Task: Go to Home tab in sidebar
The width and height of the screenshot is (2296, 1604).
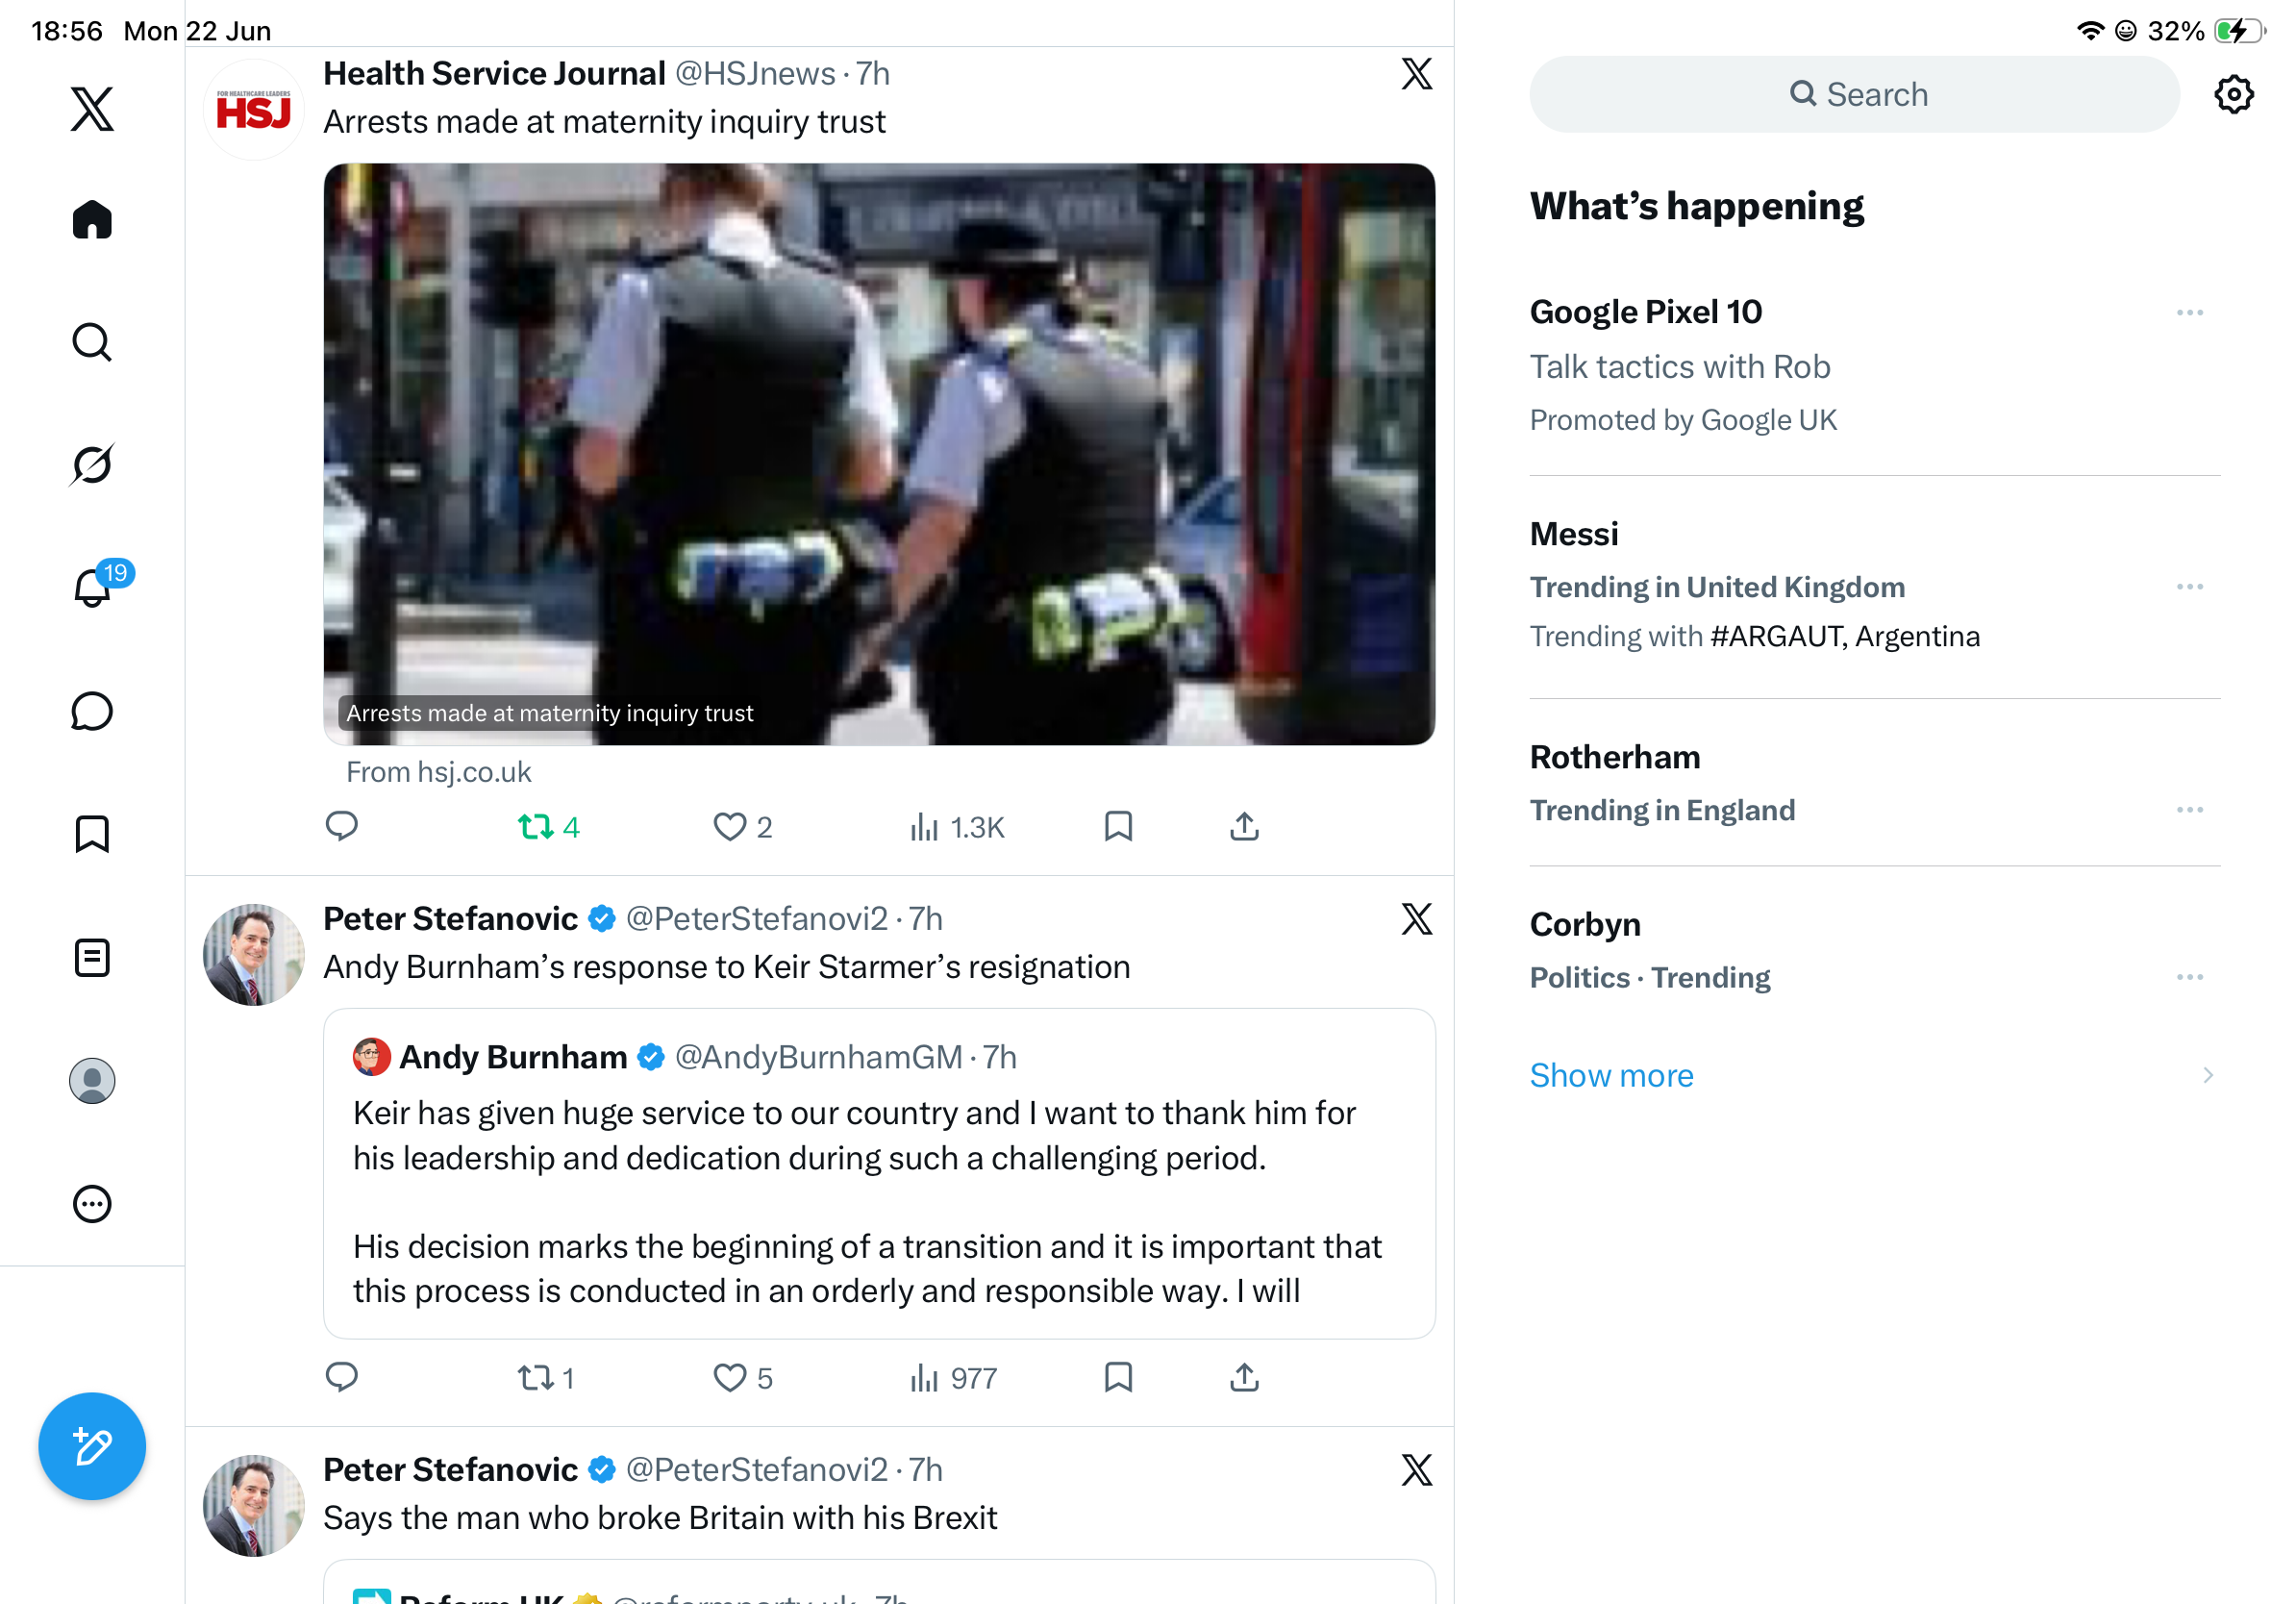Action: 92,219
